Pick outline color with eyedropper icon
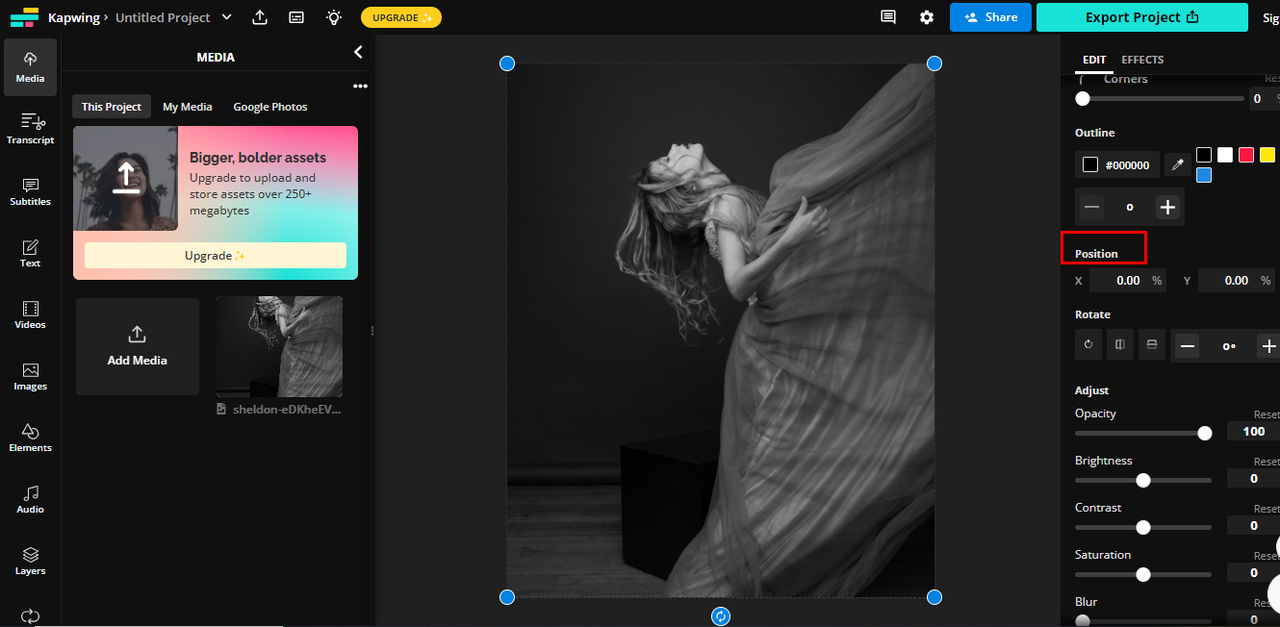The height and width of the screenshot is (627, 1280). (x=1178, y=165)
